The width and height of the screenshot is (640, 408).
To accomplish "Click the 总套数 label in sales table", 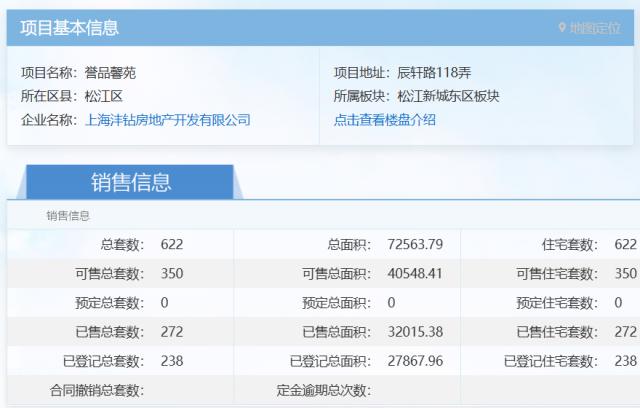I will (122, 245).
